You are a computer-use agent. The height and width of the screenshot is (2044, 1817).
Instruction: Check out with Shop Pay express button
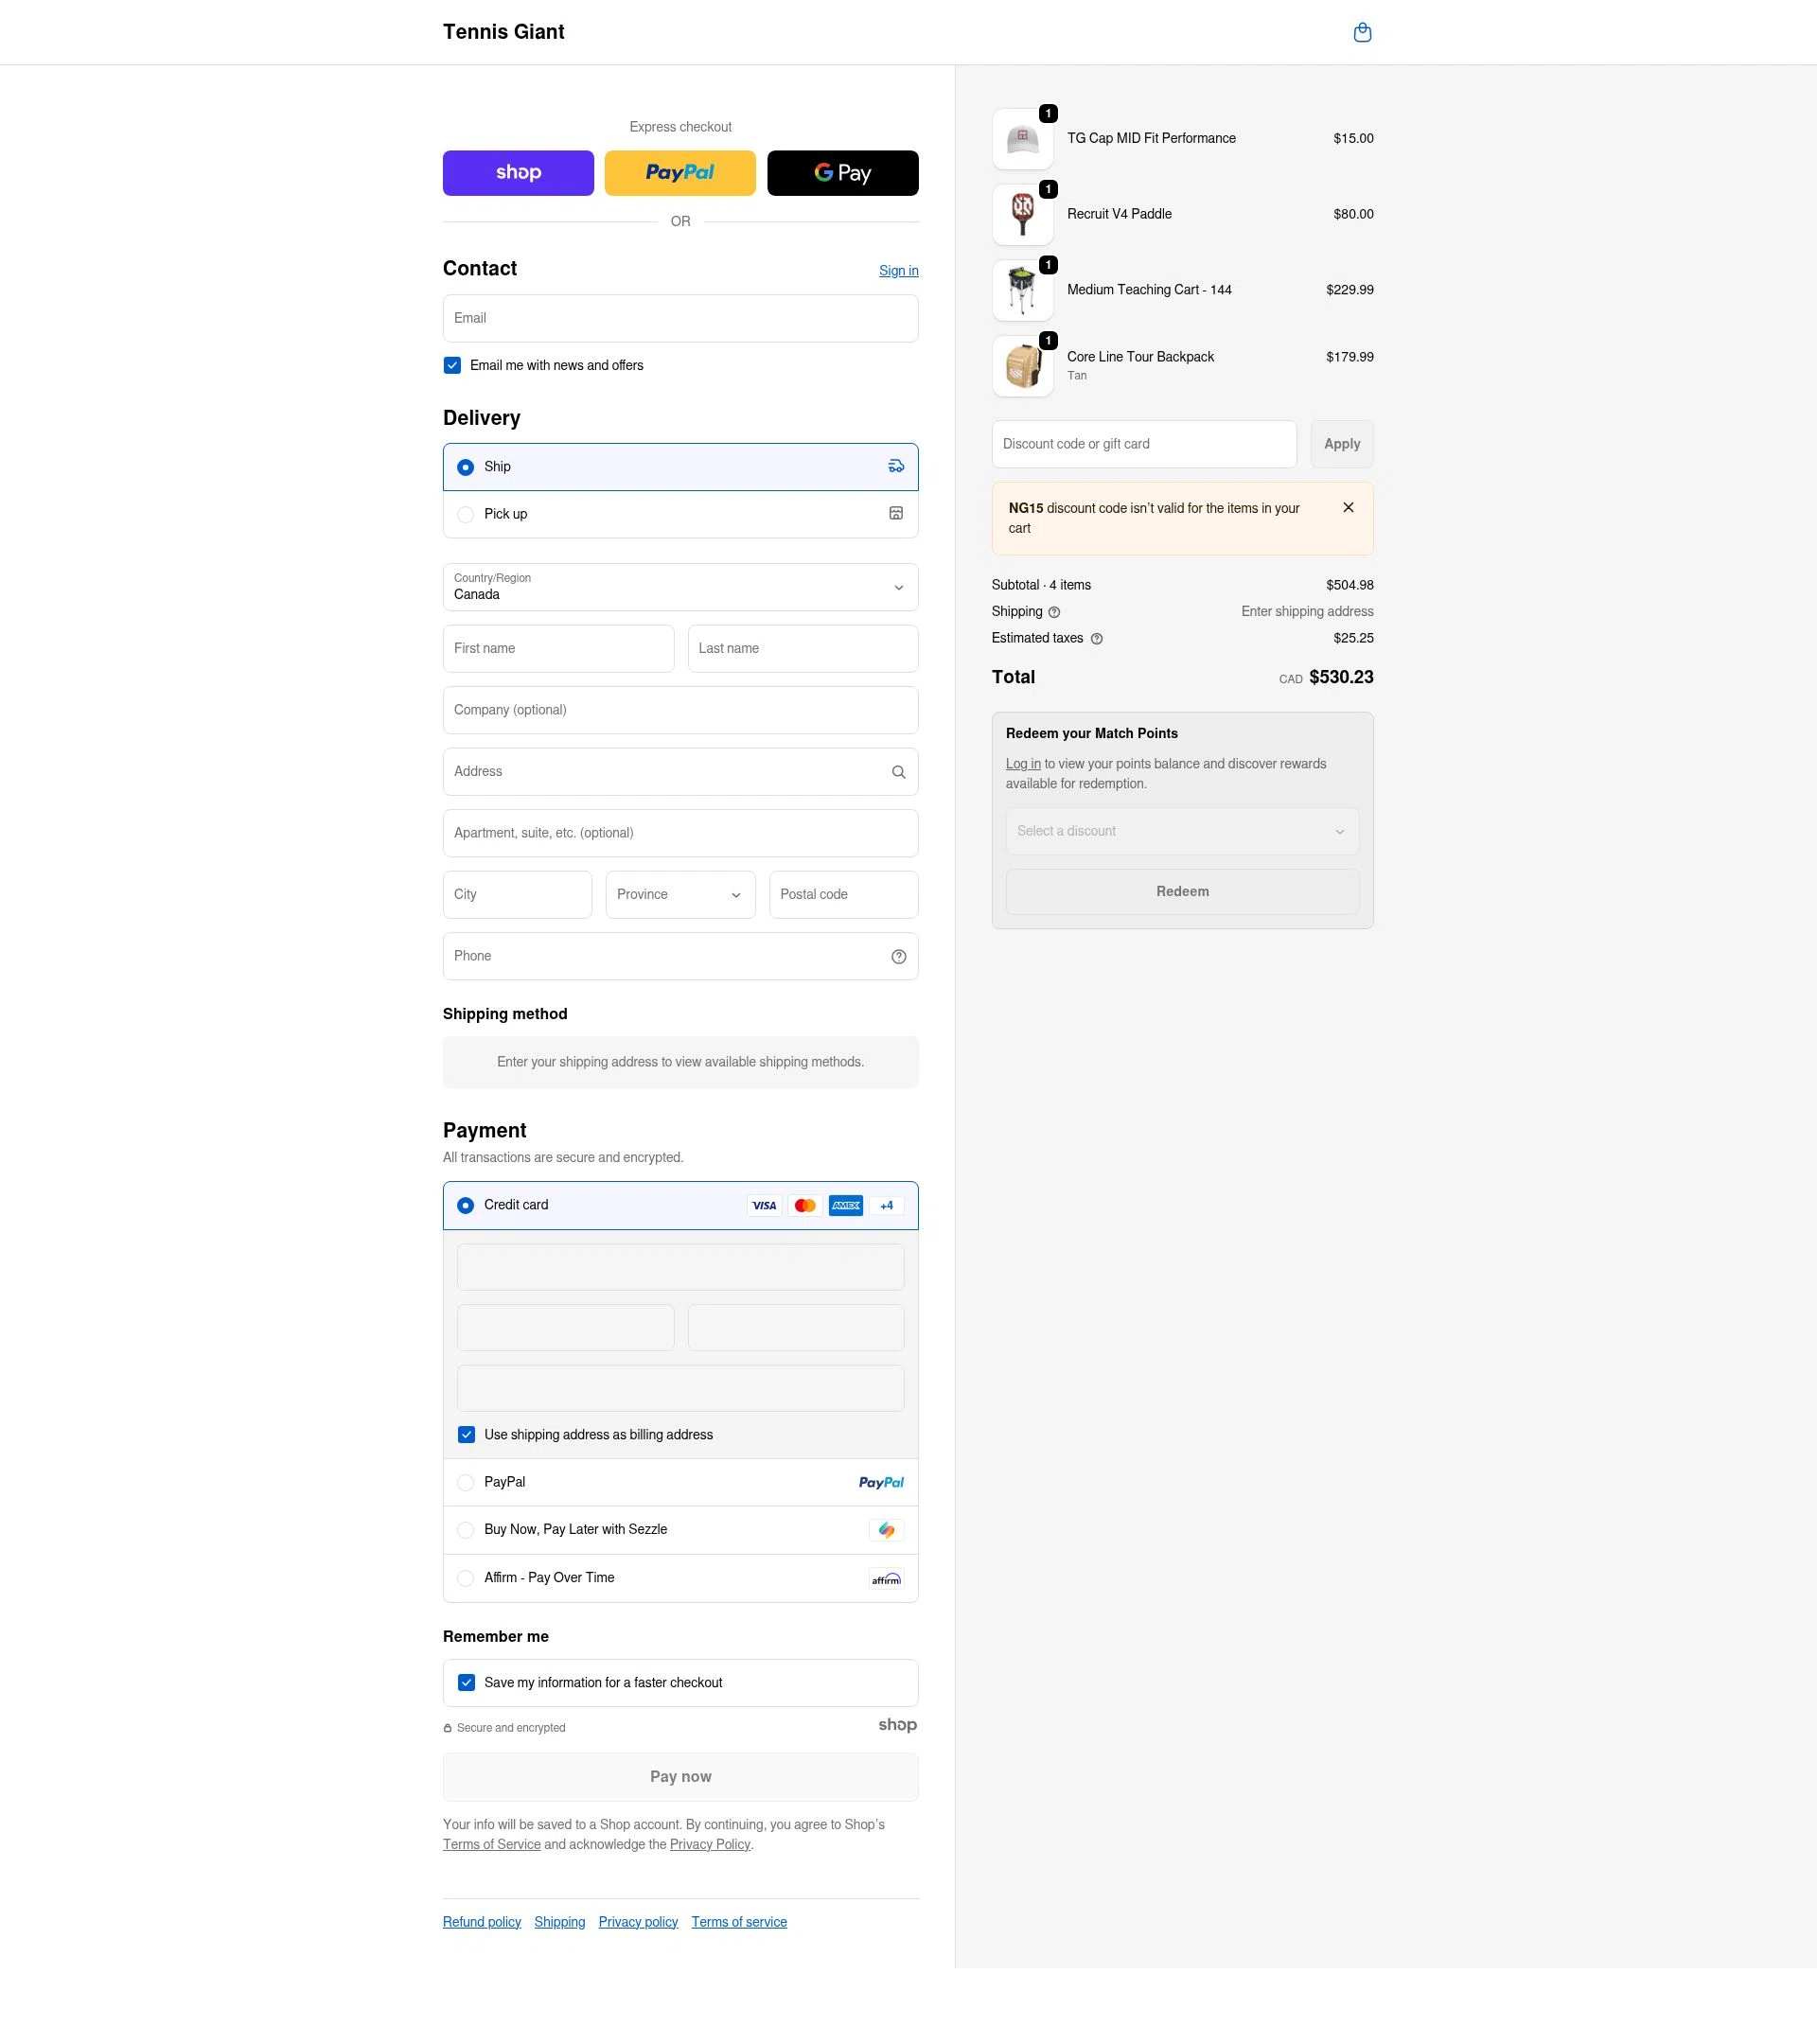[518, 172]
